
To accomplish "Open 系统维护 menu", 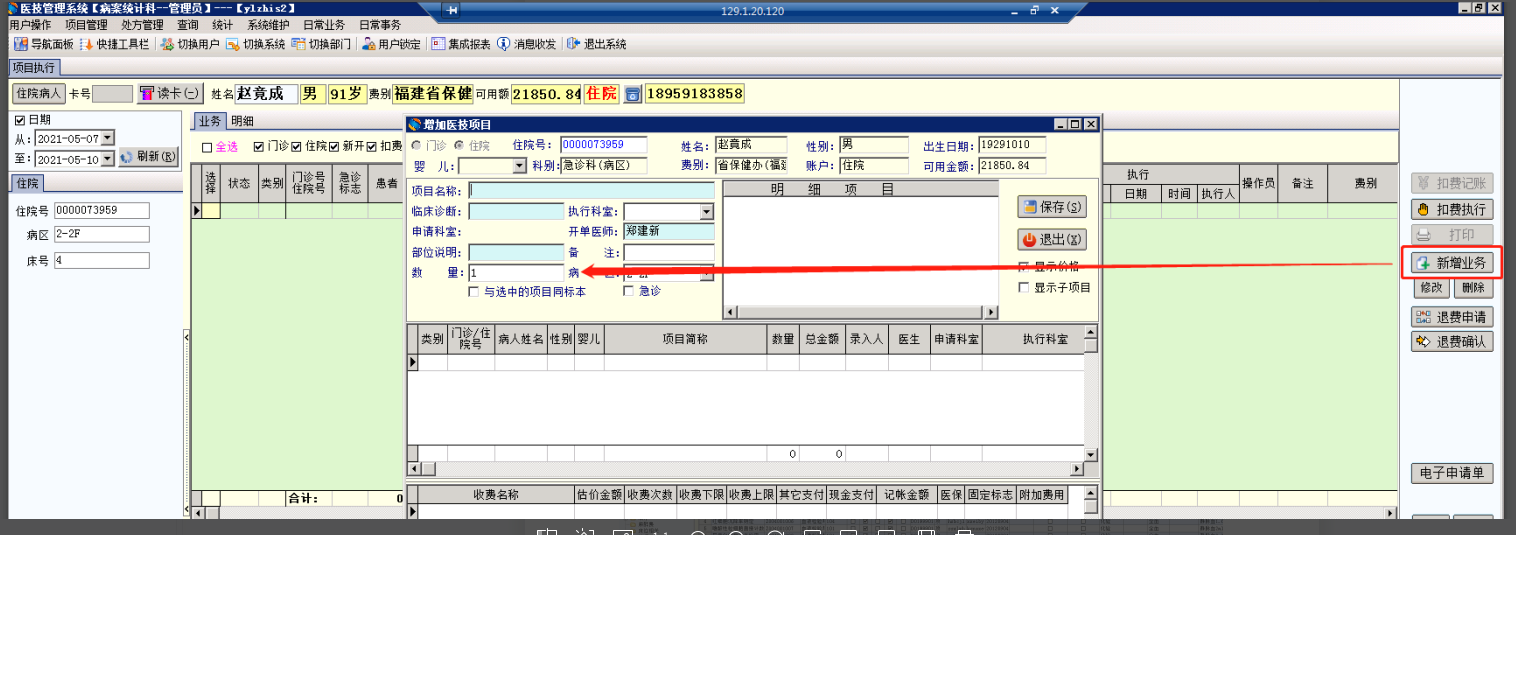I will tap(269, 25).
